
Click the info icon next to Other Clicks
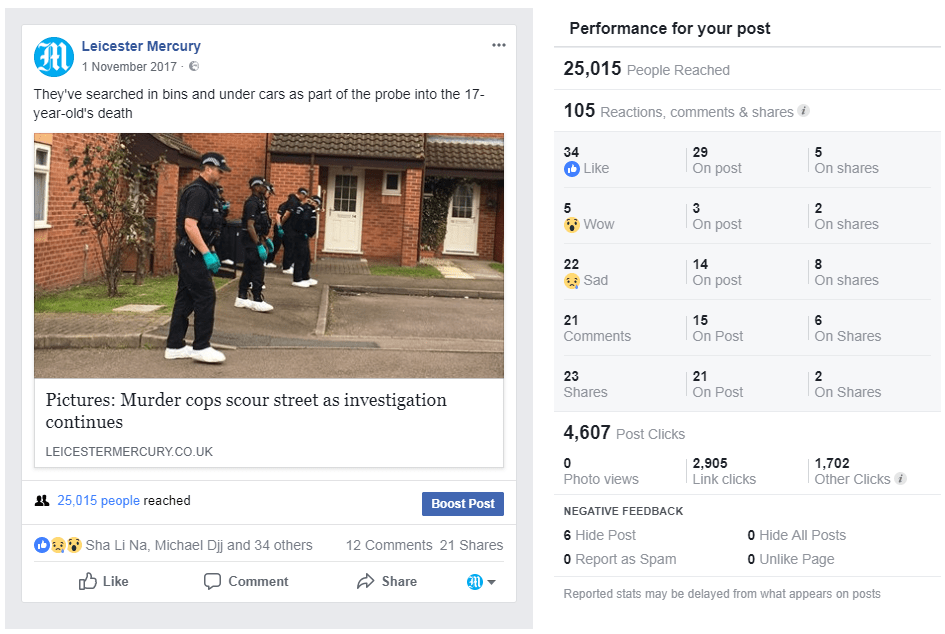click(901, 479)
